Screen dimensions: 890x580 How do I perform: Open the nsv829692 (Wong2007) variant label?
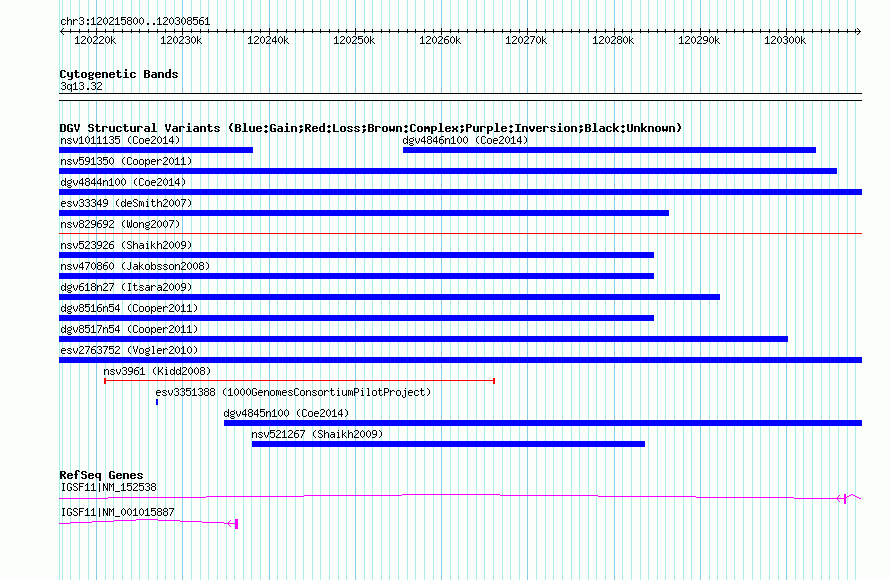[120, 224]
